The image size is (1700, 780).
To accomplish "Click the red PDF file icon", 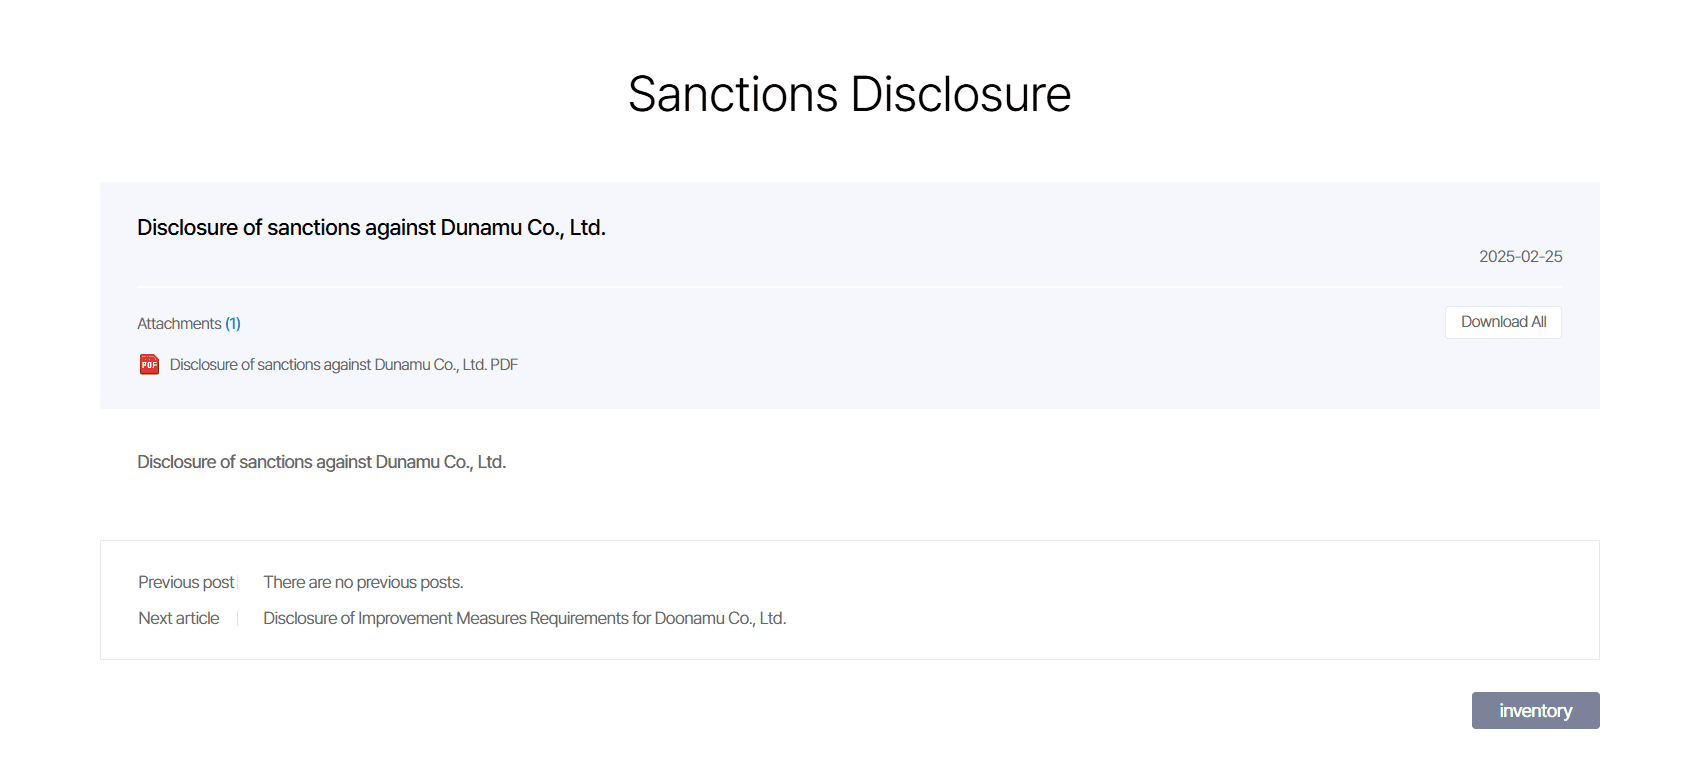I will 149,364.
